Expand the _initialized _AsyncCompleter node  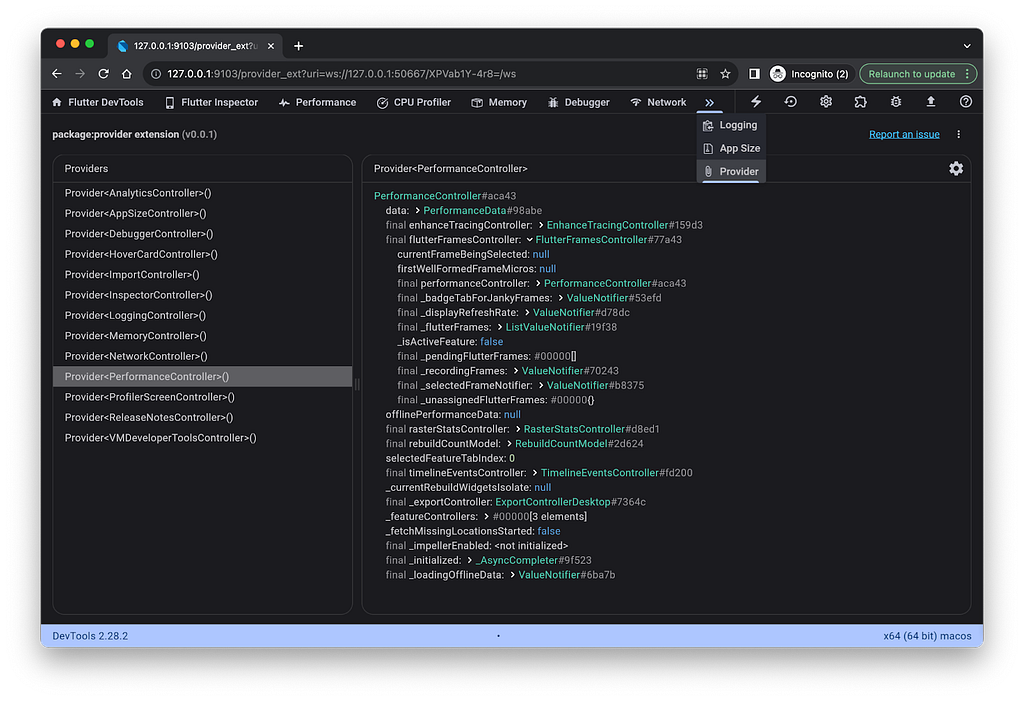point(469,561)
